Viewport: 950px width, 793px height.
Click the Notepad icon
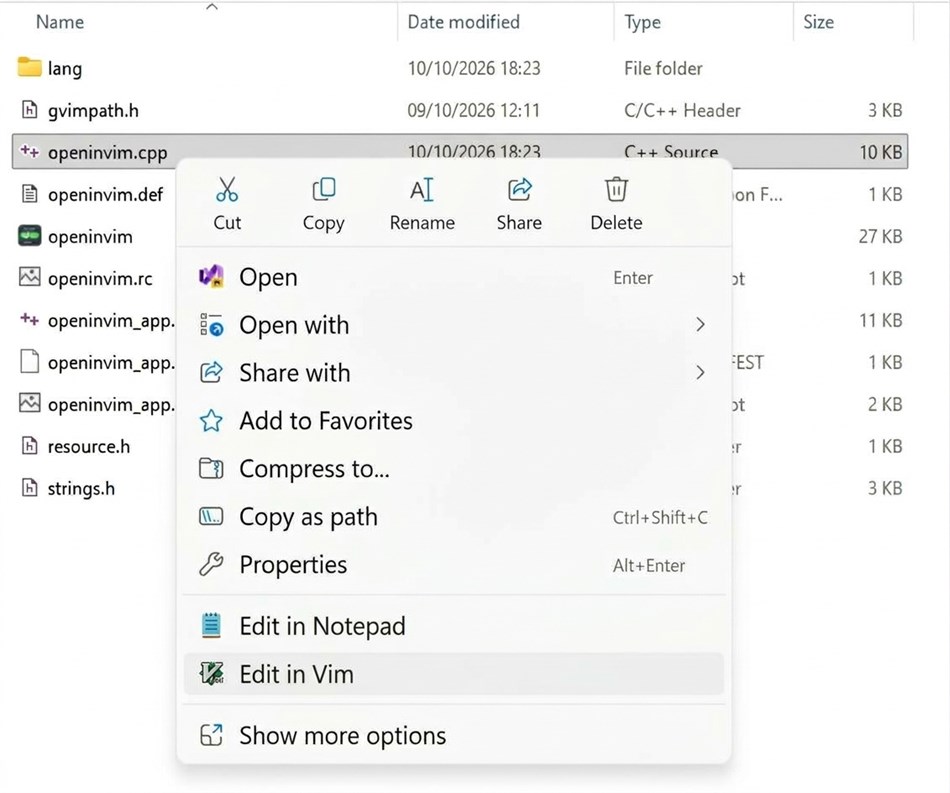pos(211,625)
